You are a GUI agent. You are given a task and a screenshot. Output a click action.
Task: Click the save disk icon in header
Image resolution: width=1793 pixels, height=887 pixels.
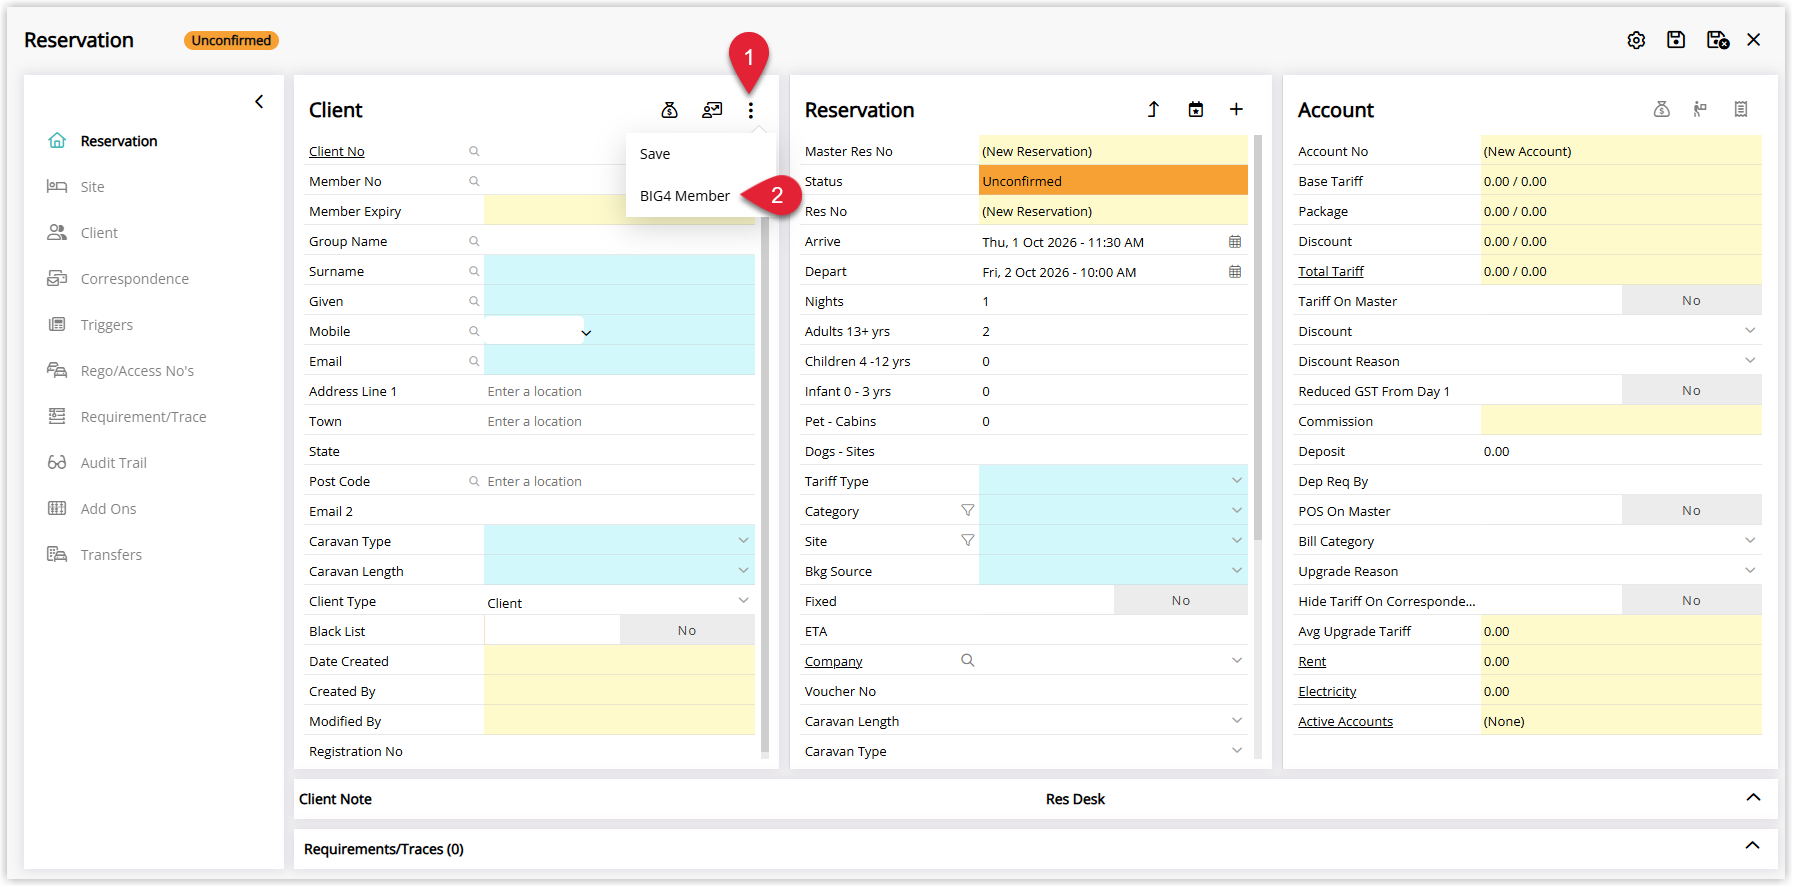(x=1676, y=40)
